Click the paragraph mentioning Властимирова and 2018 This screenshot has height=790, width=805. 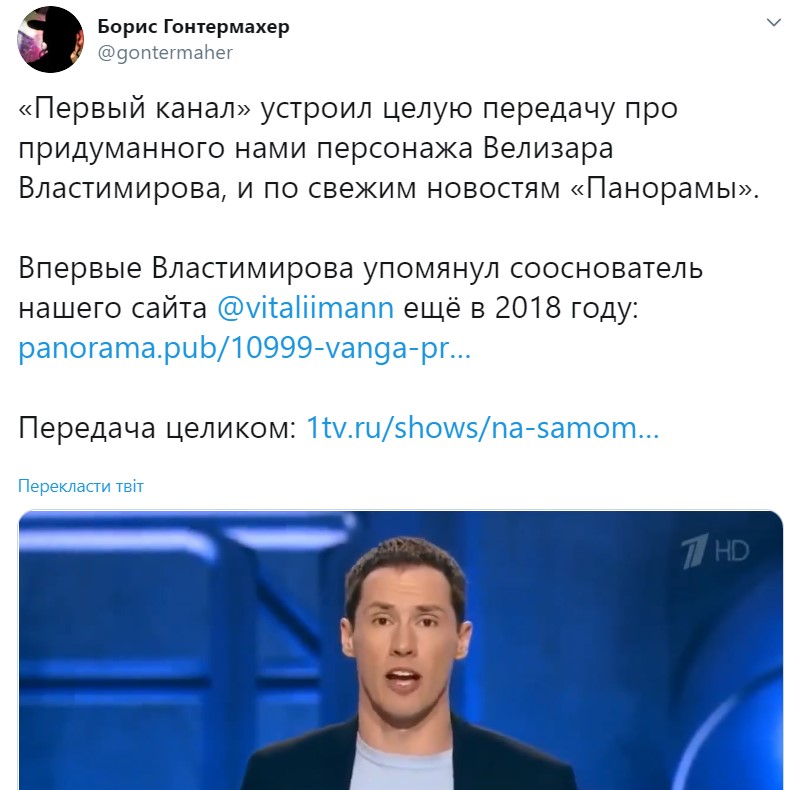pyautogui.click(x=360, y=308)
